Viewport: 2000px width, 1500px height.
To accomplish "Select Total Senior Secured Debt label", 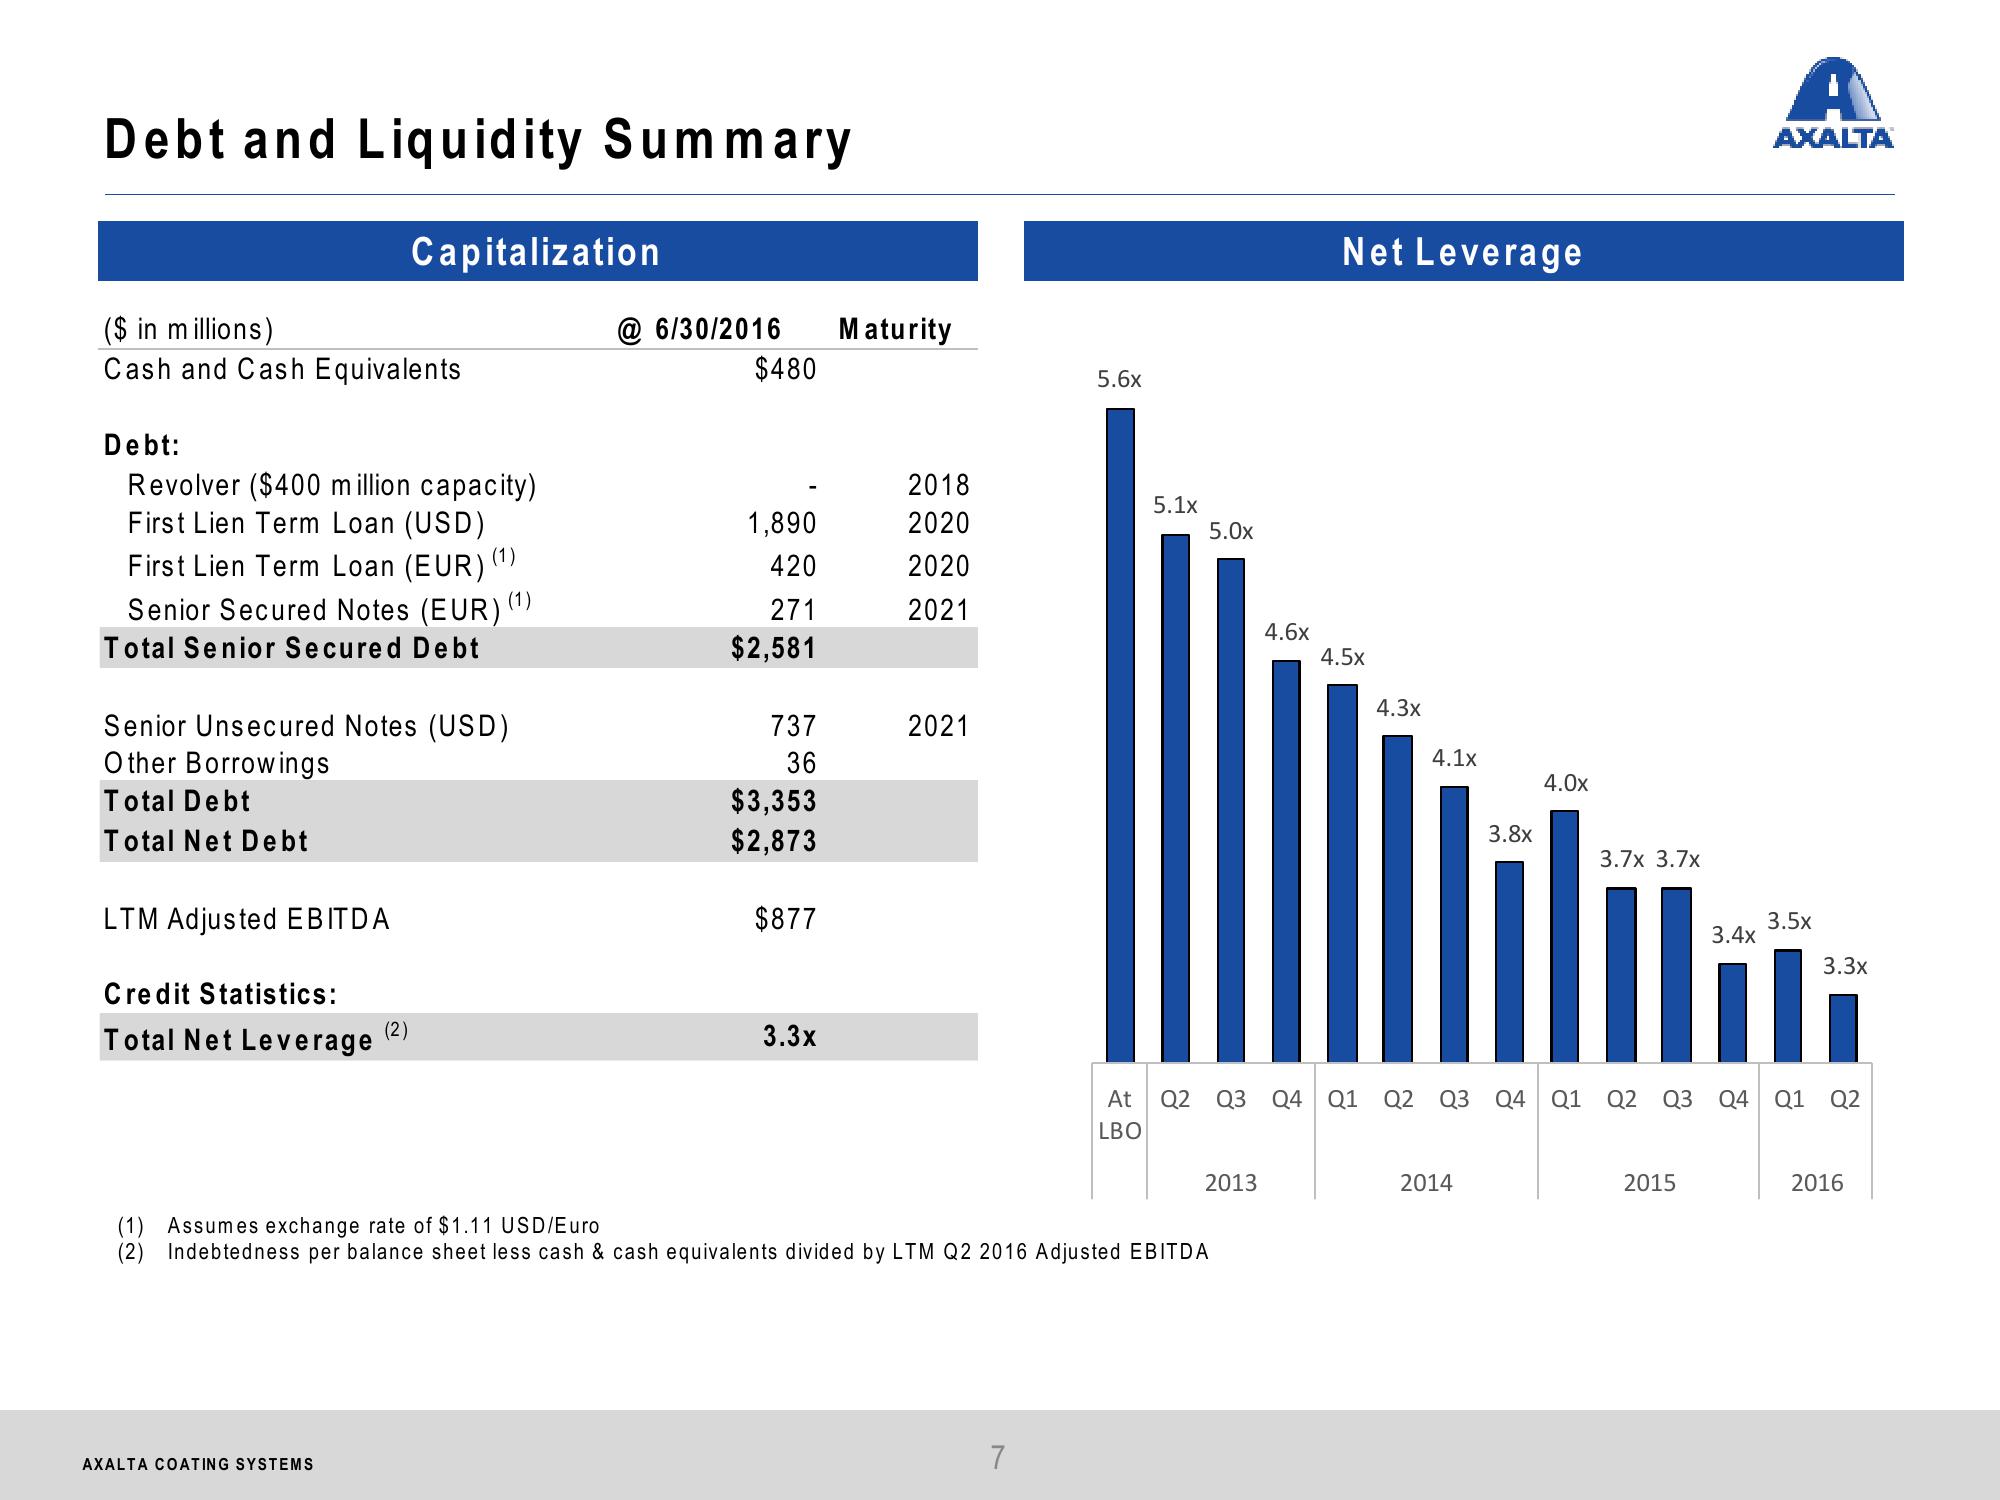I will [292, 648].
